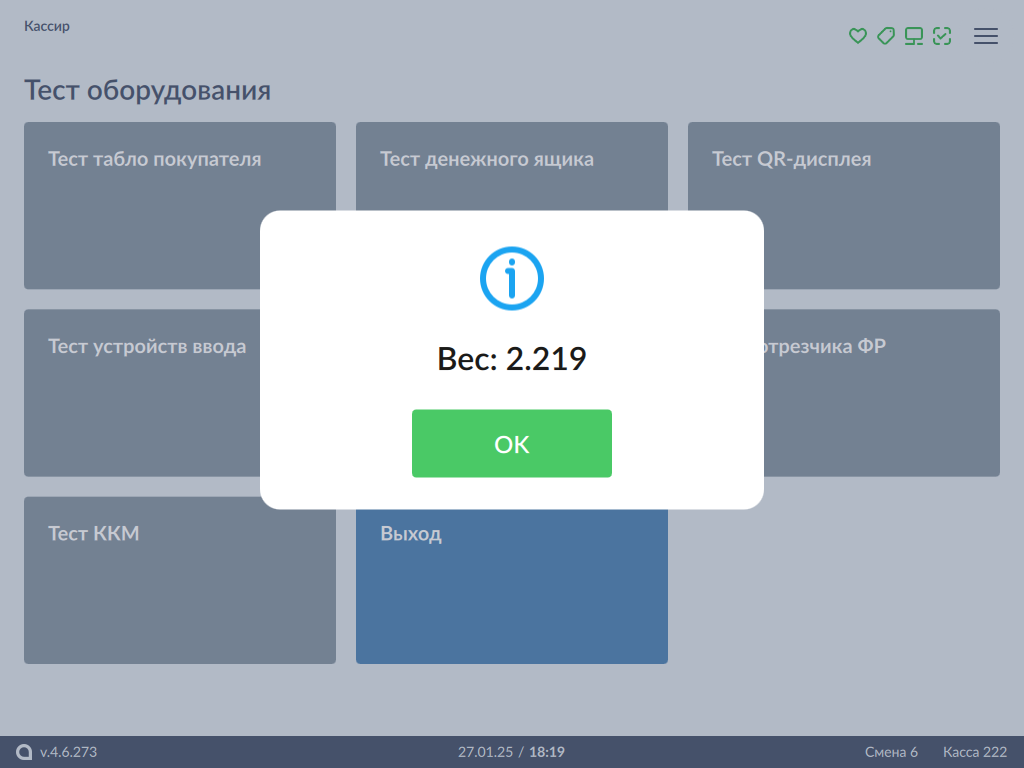
Task: Launch the Тест ККМ tile
Action: 179,580
